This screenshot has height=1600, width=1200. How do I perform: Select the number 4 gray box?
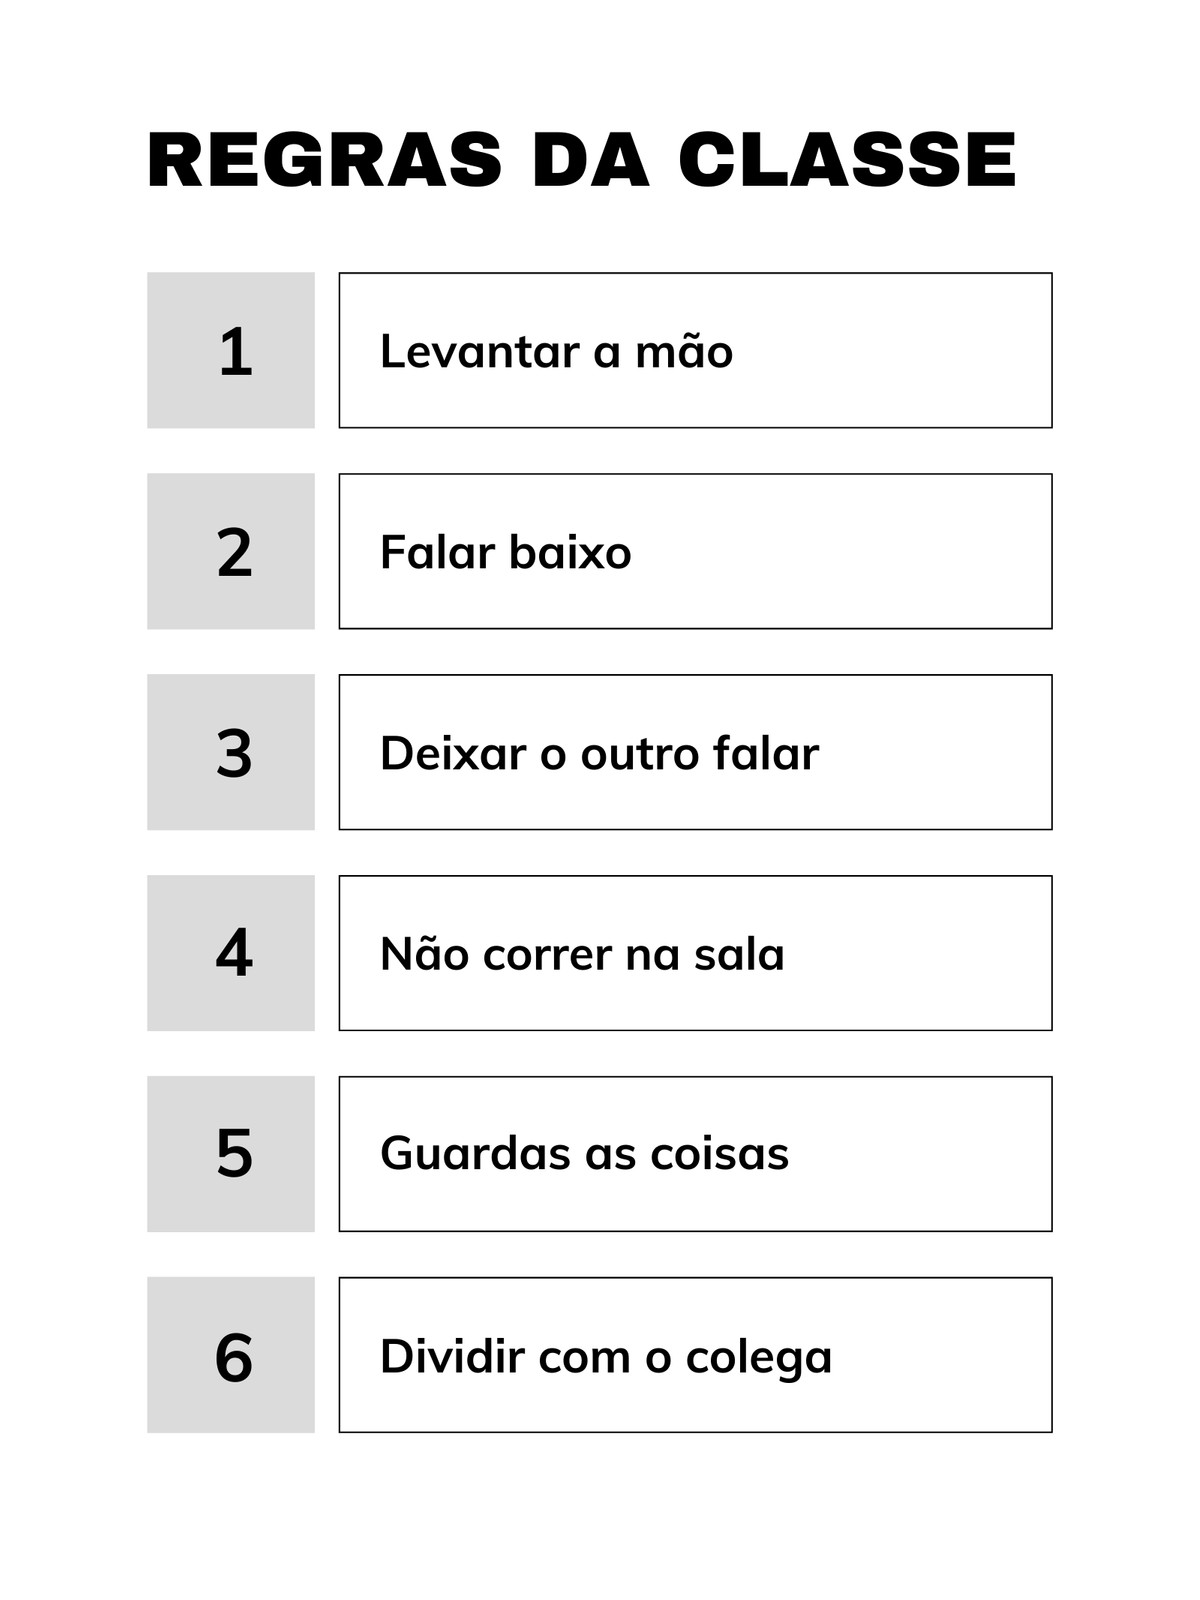[x=231, y=953]
